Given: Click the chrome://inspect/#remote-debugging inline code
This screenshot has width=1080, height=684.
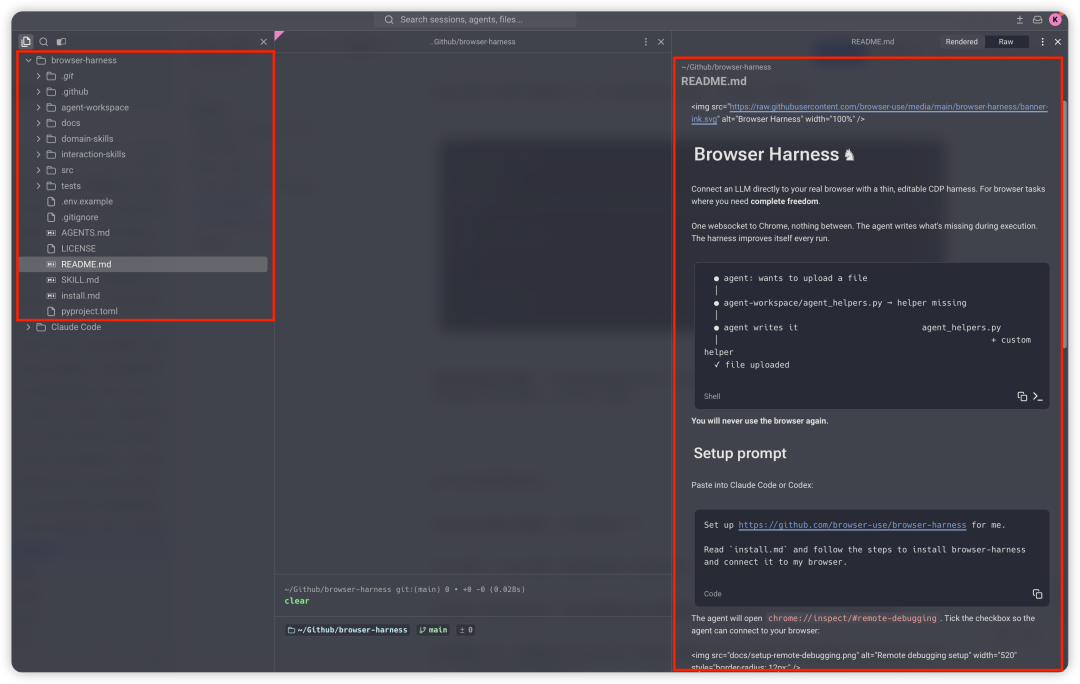Looking at the screenshot, I should click(852, 619).
